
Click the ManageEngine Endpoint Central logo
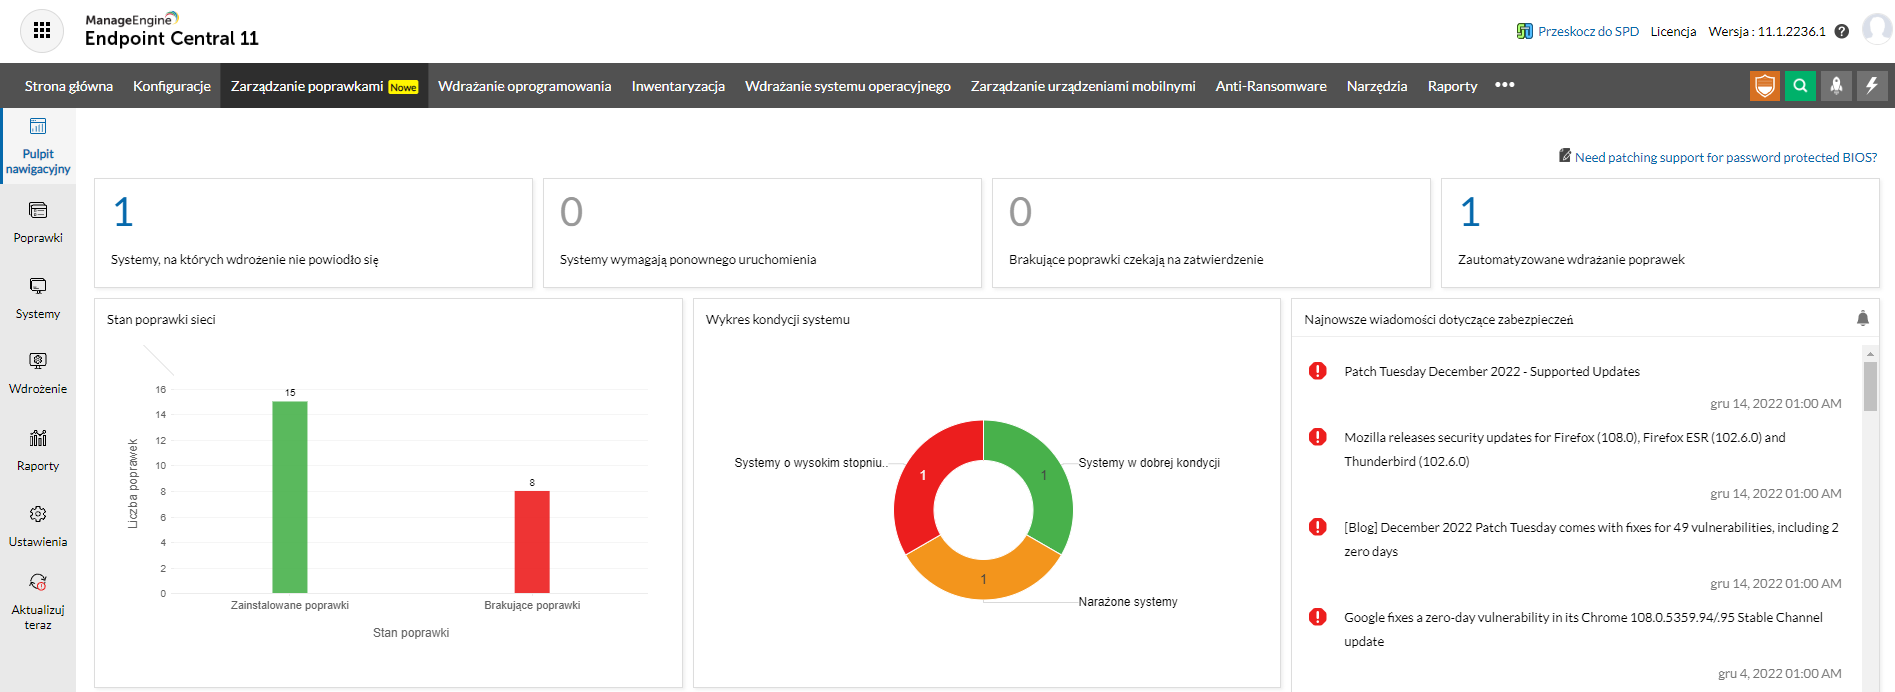(x=171, y=30)
